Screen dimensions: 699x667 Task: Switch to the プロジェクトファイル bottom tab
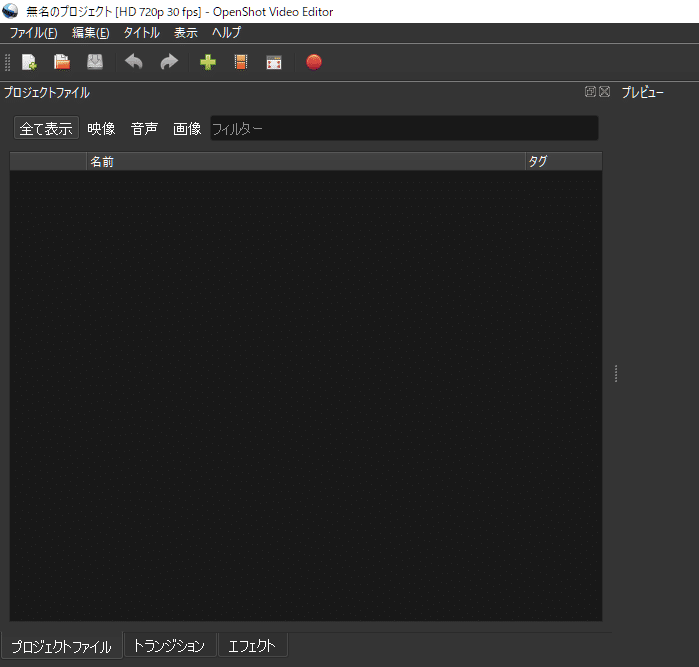click(x=62, y=646)
